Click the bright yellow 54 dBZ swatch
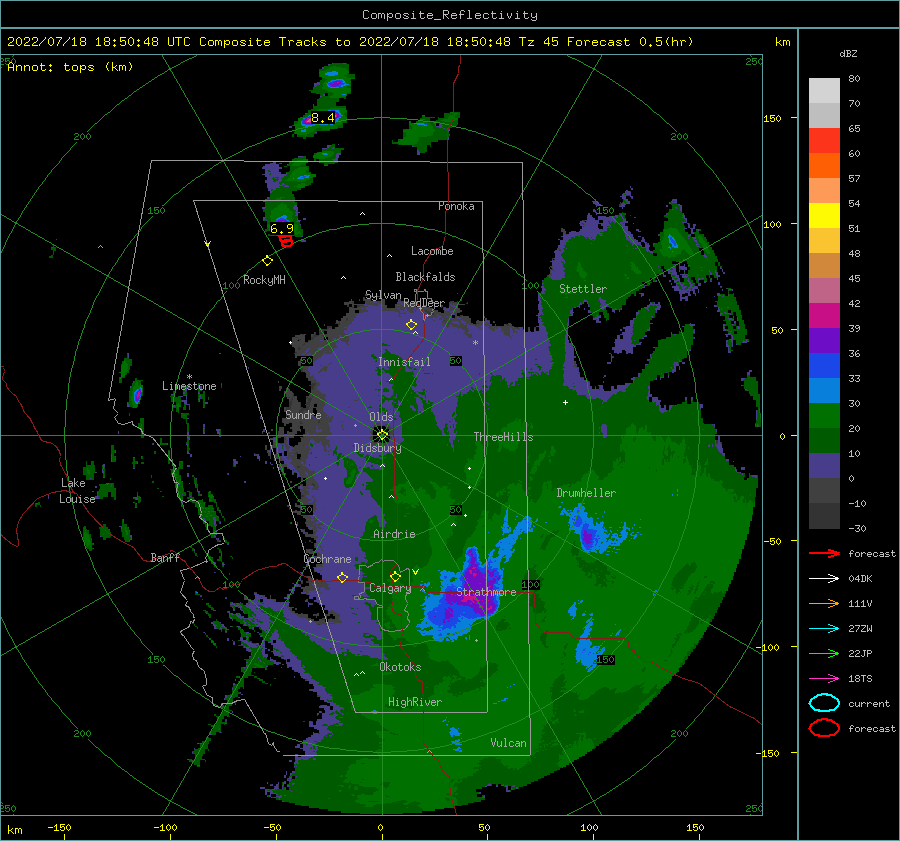Viewport: 900px width, 841px height. [x=824, y=216]
